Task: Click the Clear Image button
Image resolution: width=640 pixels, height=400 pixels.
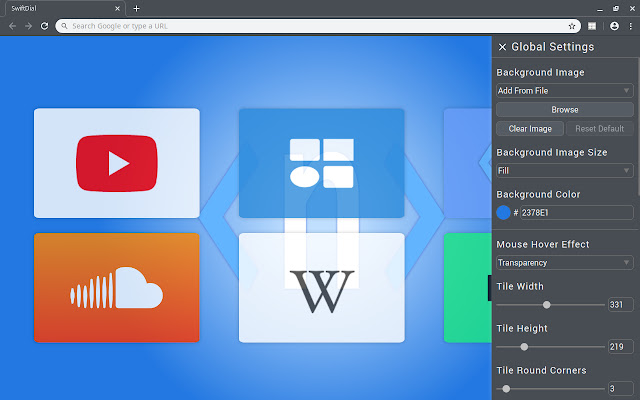Action: click(530, 129)
